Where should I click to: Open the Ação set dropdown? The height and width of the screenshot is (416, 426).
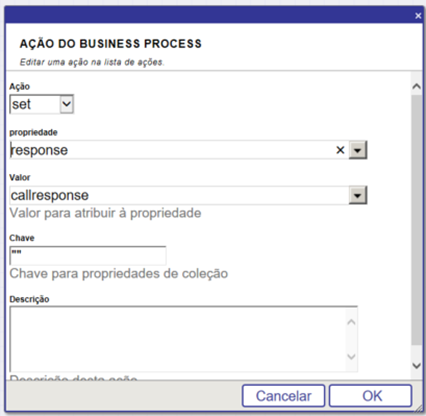pyautogui.click(x=42, y=104)
